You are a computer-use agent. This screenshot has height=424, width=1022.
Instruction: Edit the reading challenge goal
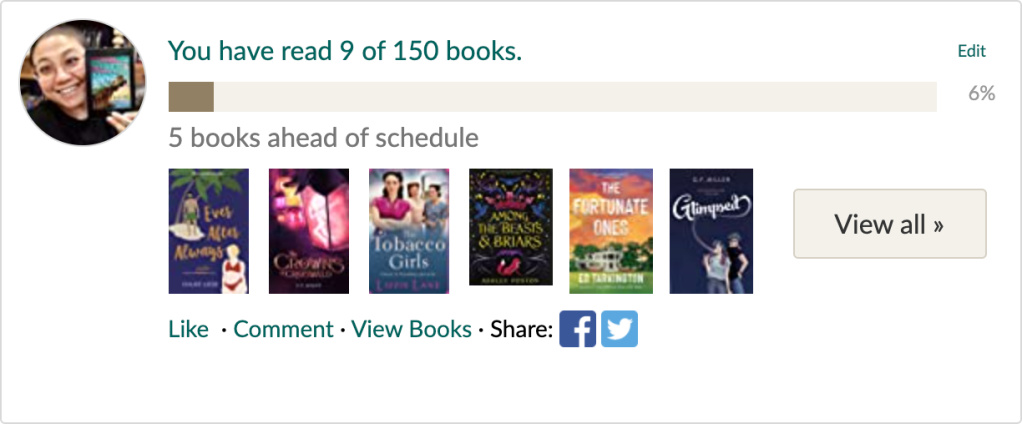coord(971,52)
